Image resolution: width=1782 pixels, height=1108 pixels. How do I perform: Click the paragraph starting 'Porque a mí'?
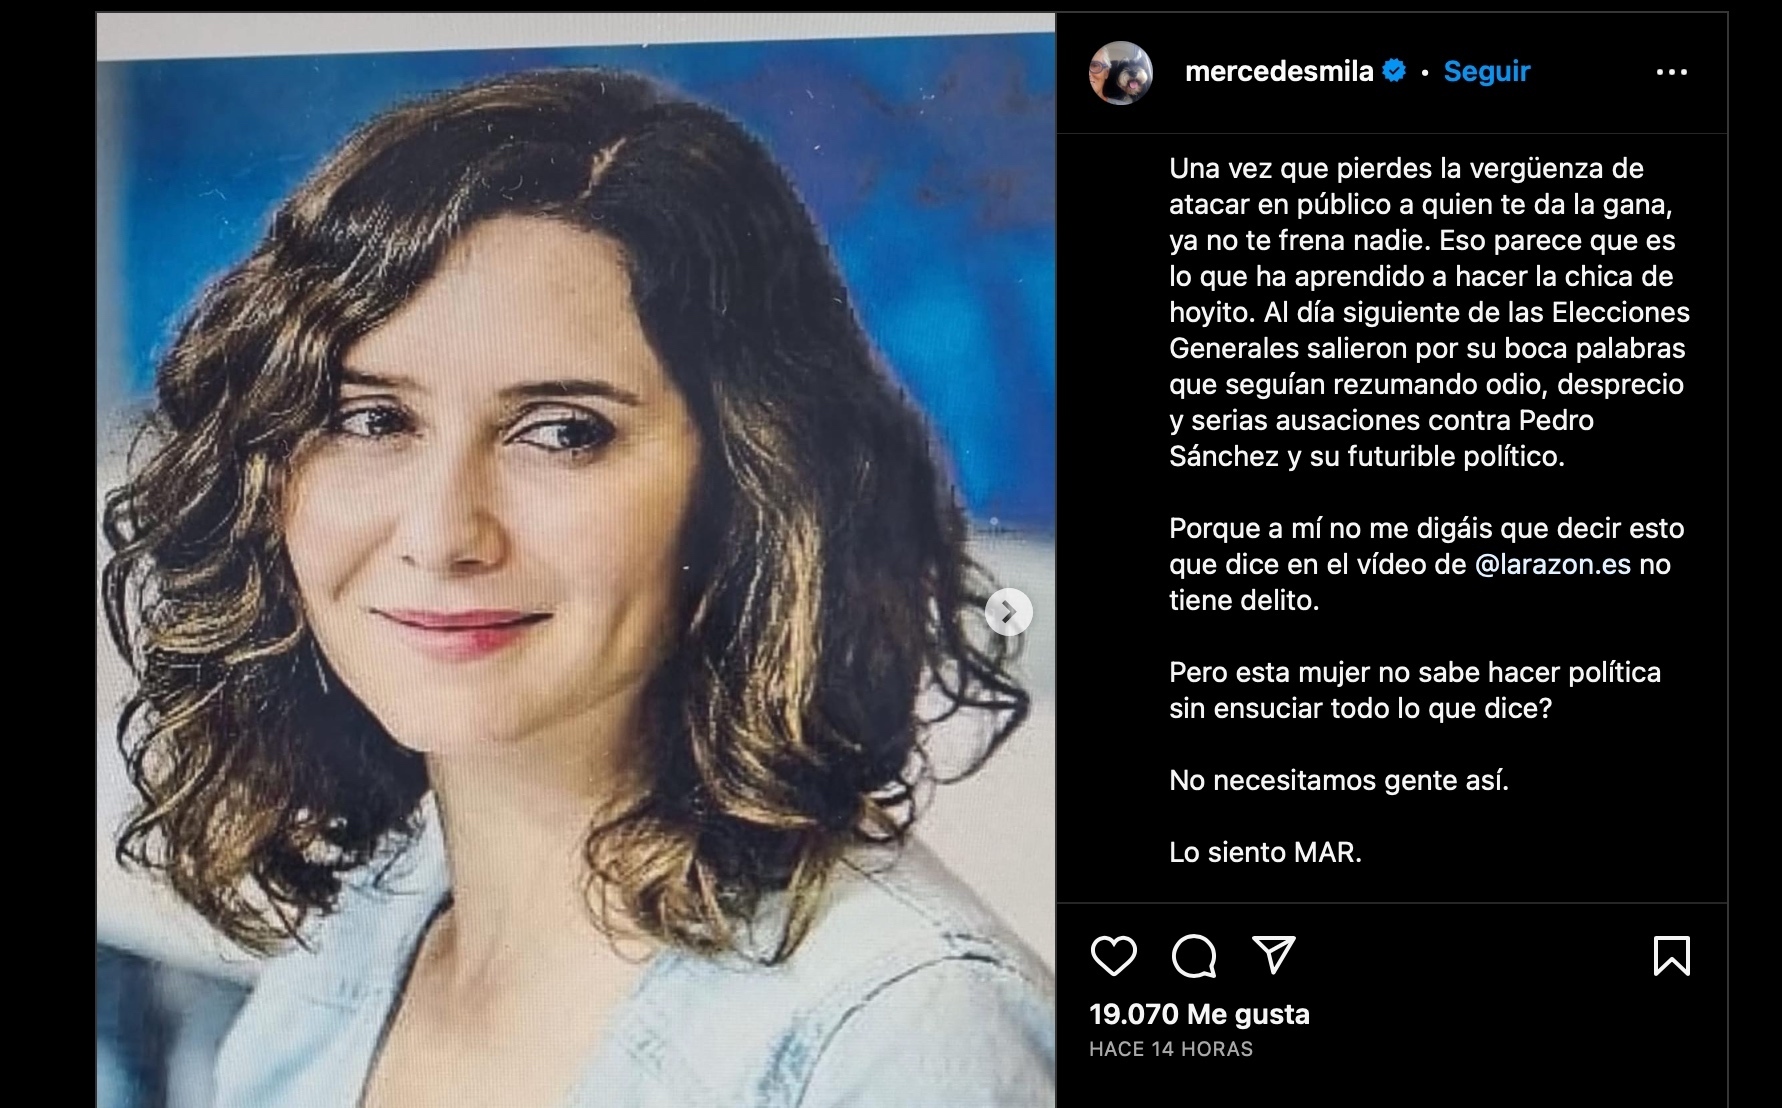[1427, 564]
